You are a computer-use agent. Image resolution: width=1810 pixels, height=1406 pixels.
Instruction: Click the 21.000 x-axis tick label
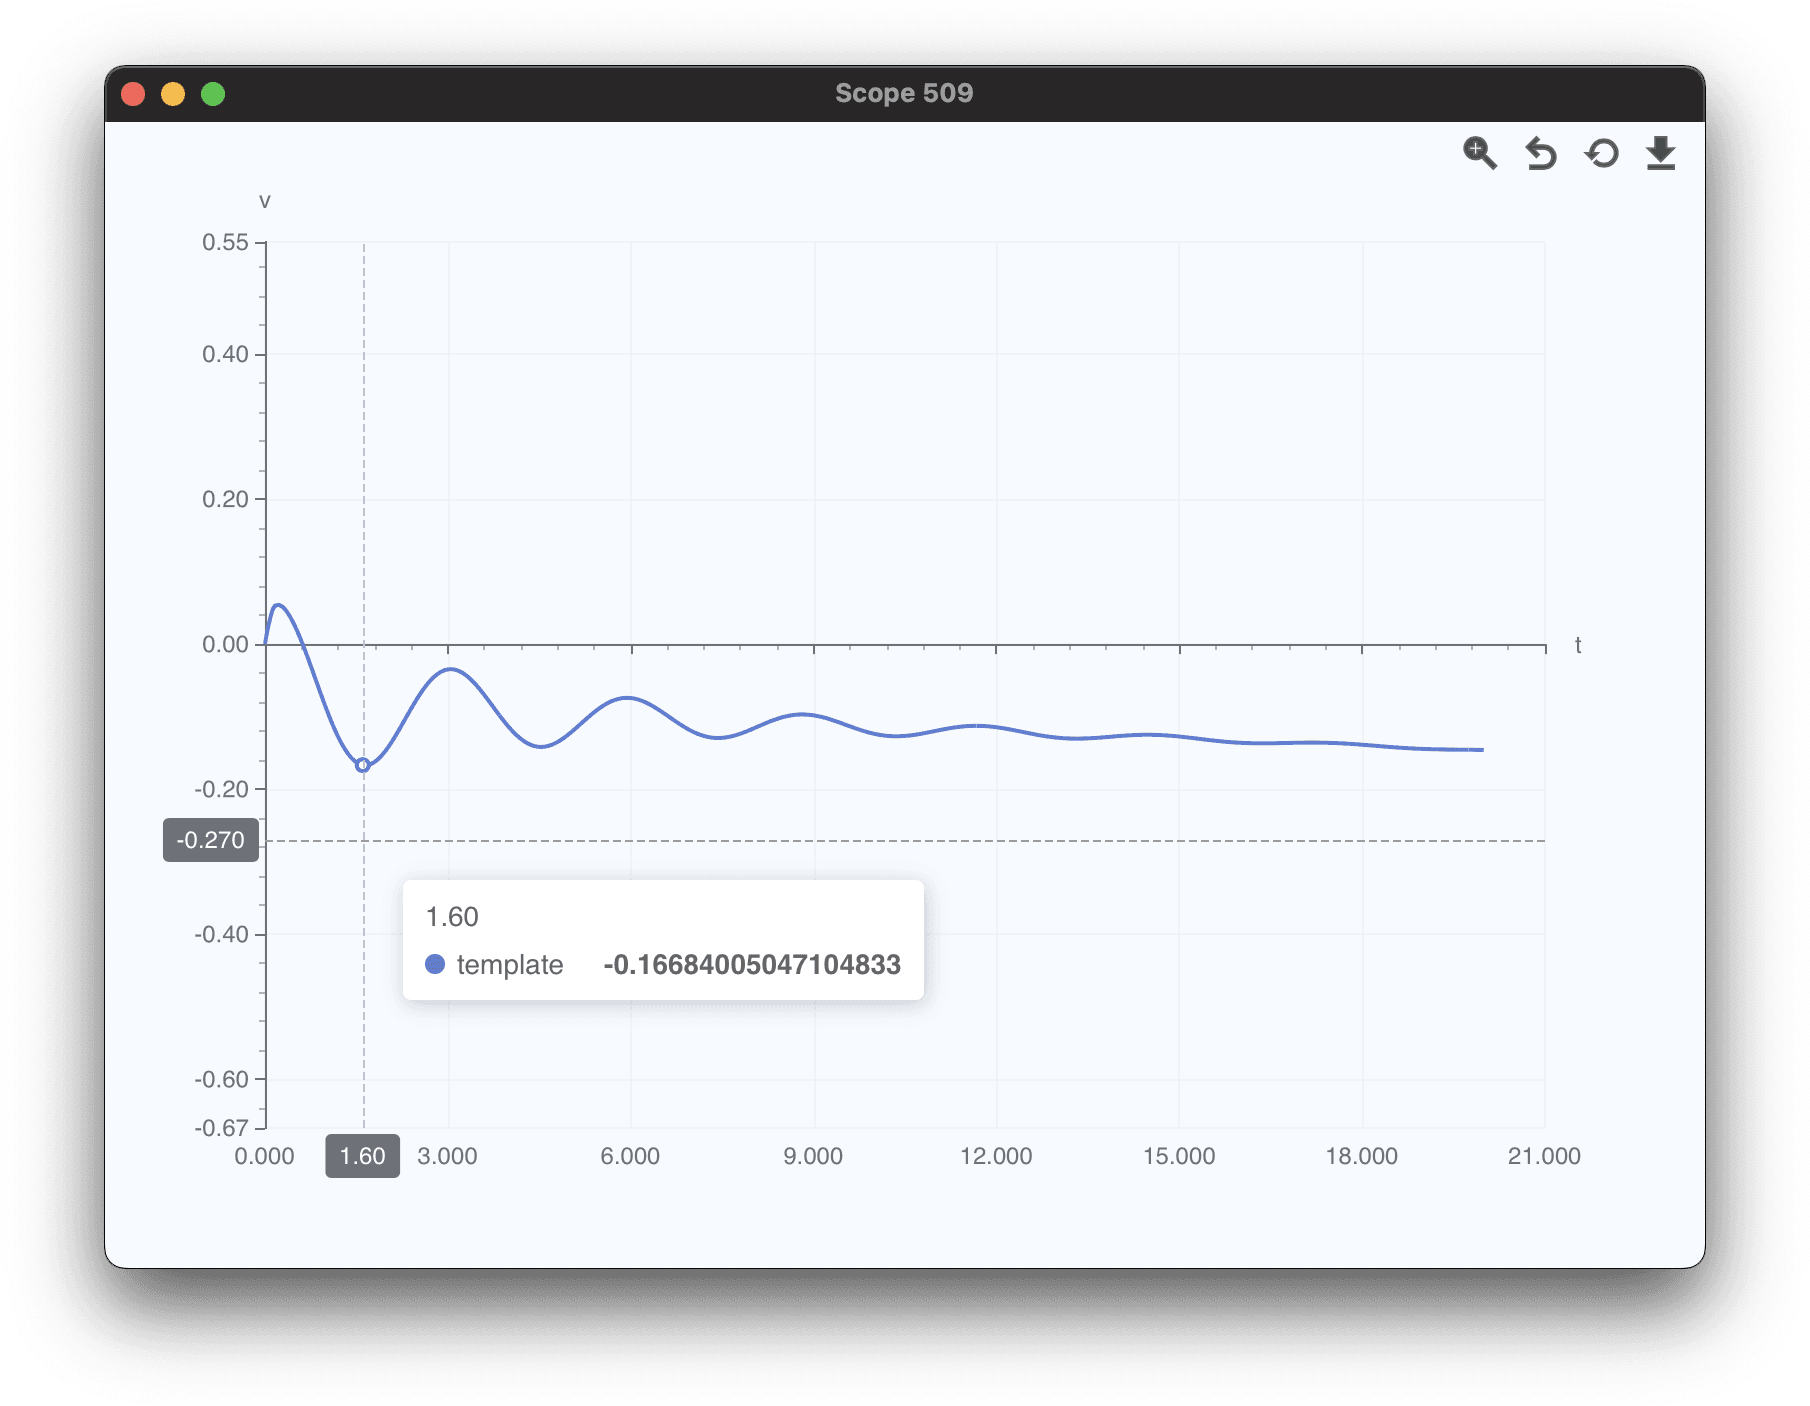coord(1544,1156)
